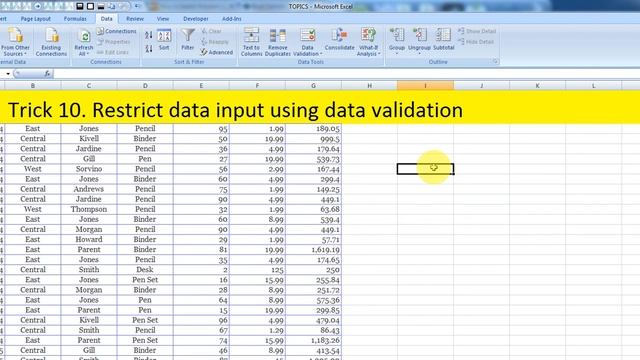Select highlighted column I header
640x360 pixels.
pos(425,86)
